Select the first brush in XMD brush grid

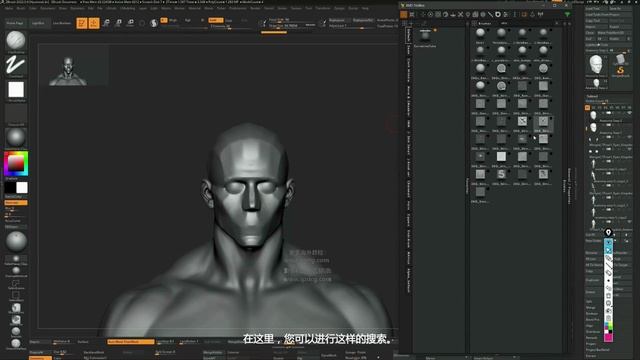coord(480,33)
